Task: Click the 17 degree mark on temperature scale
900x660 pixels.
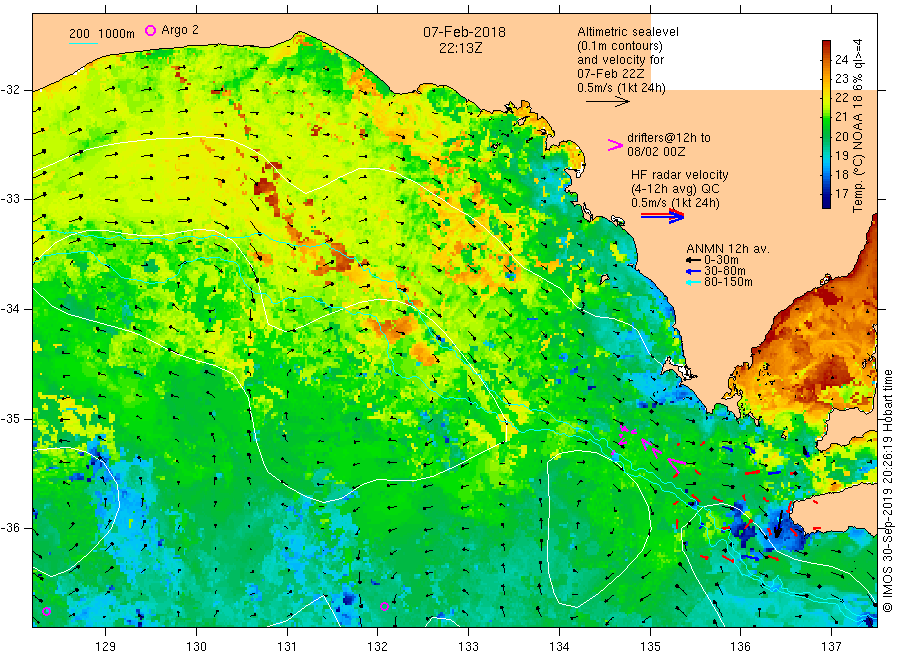Action: pos(841,193)
